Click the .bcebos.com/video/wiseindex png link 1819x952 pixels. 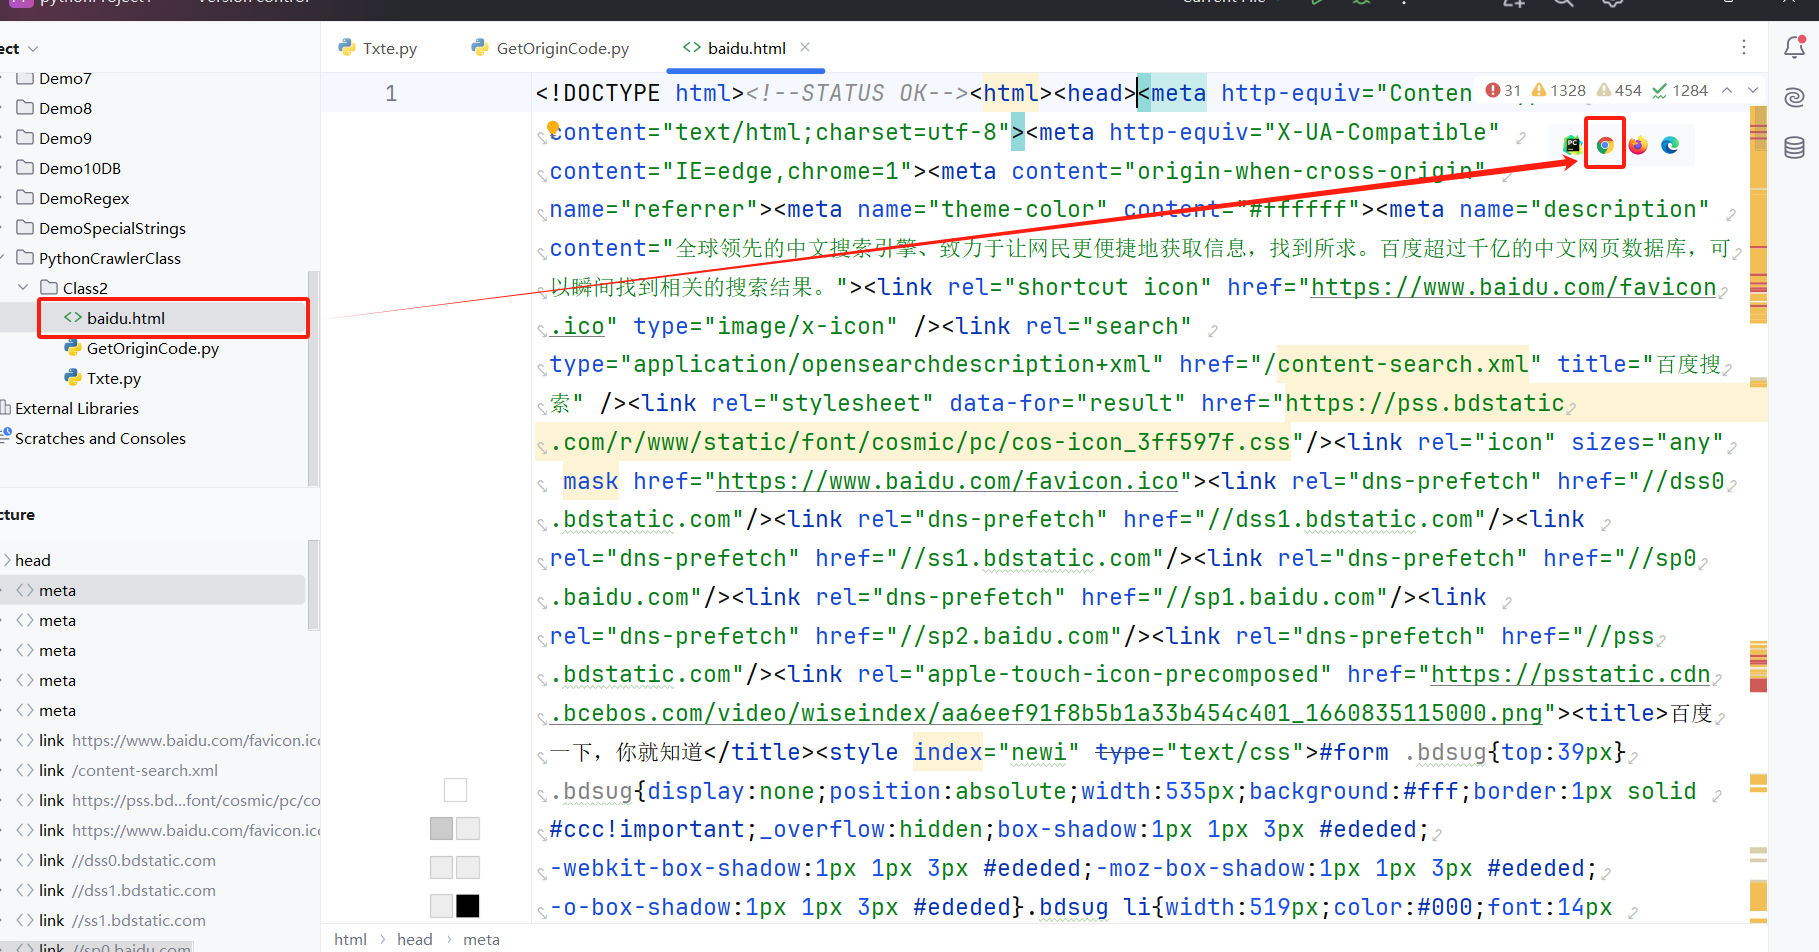point(1046,713)
